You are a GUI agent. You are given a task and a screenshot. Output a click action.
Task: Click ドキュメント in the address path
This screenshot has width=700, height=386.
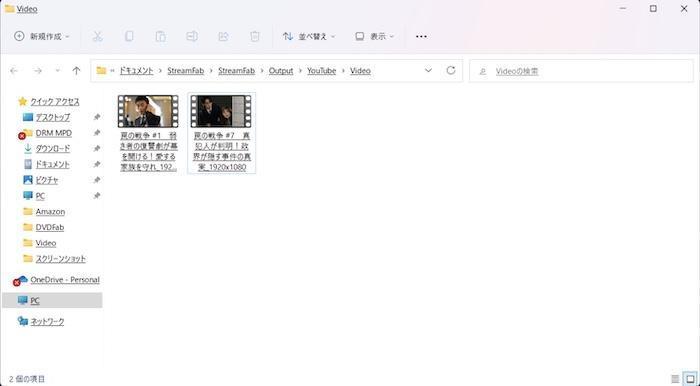click(136, 71)
